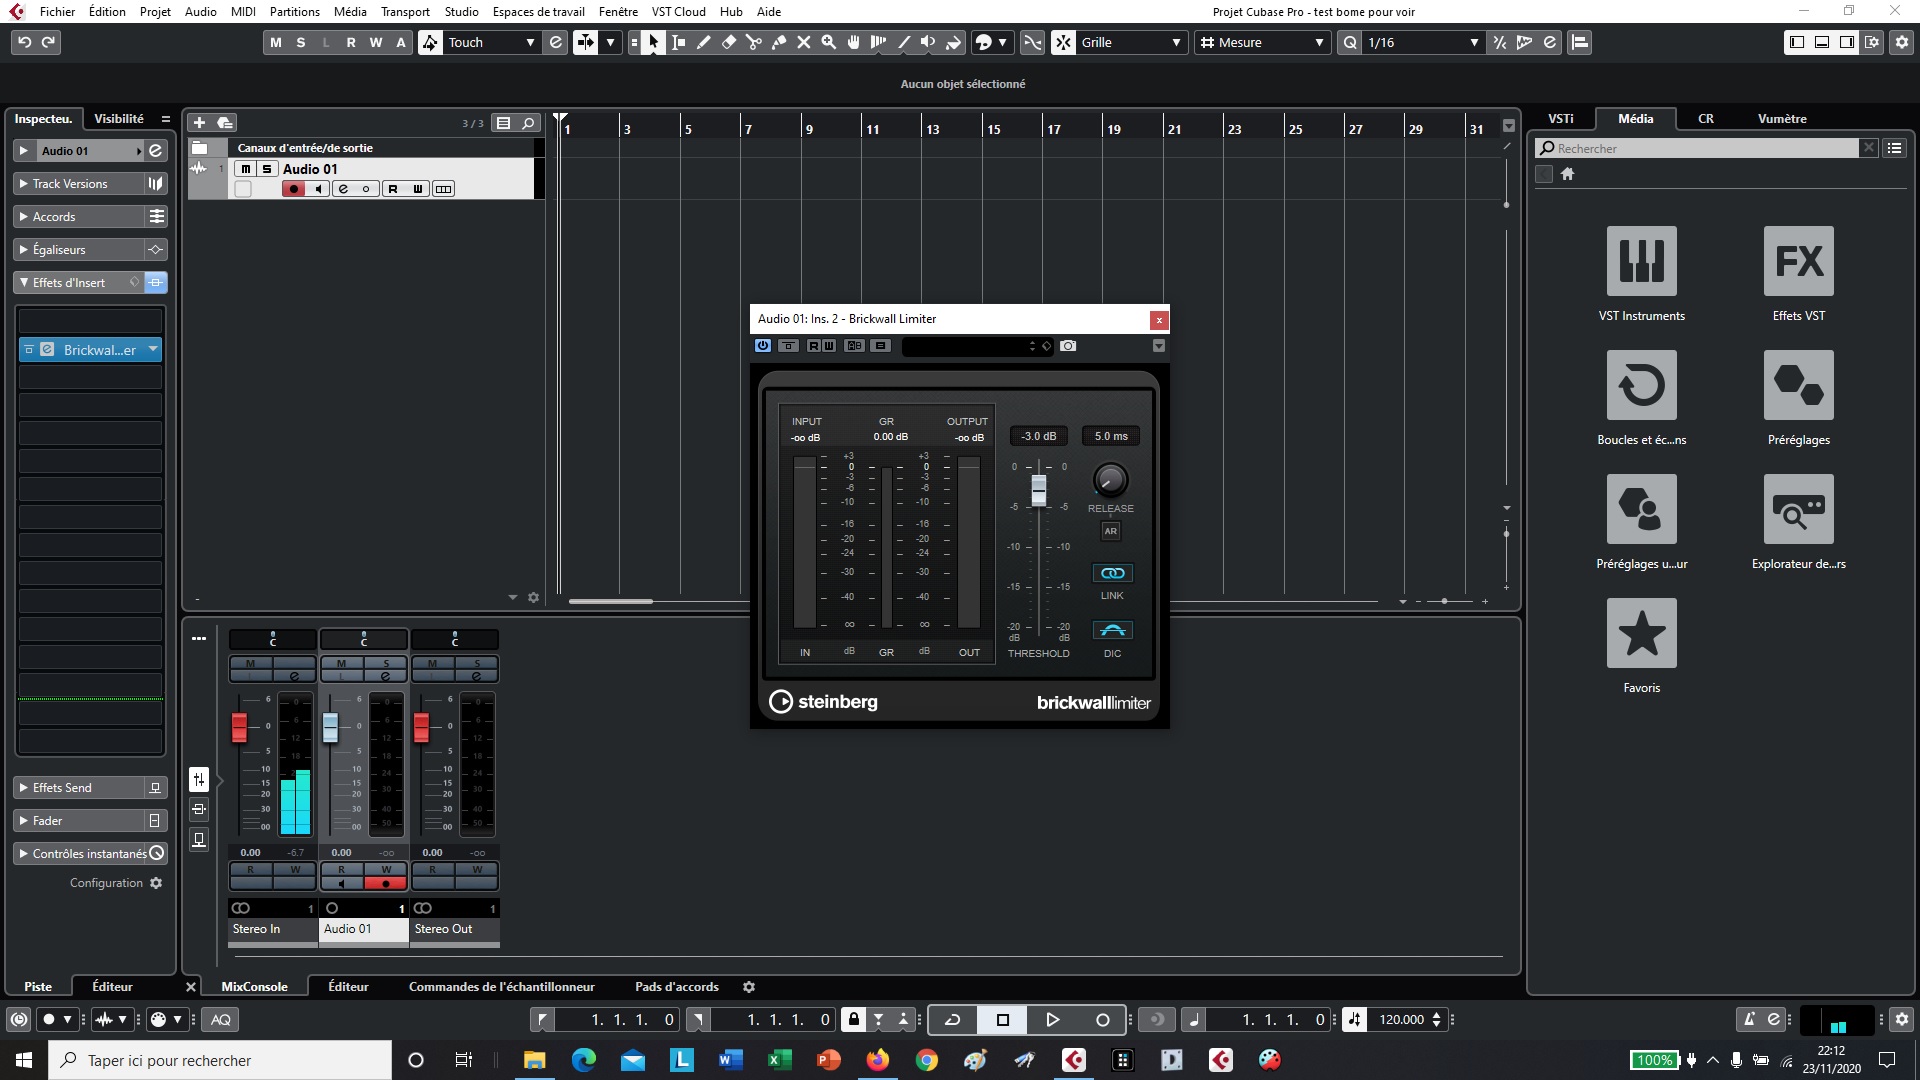Open the VST Instruments media tile

[1641, 261]
